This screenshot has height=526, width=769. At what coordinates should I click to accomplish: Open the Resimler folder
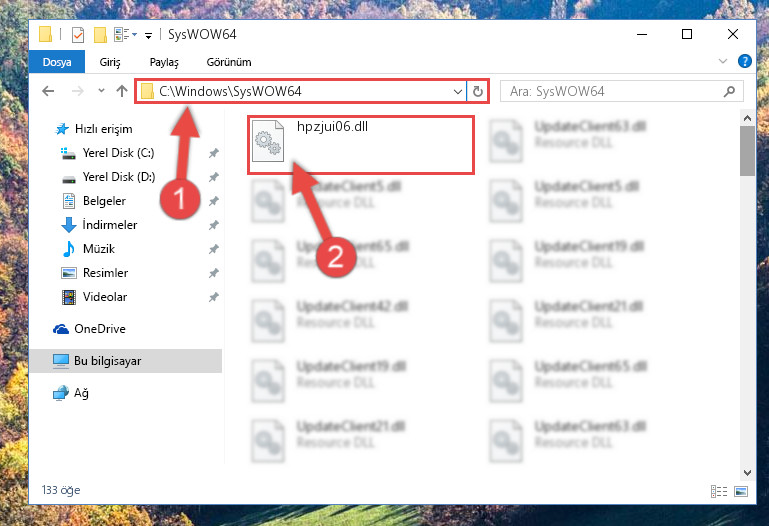[x=105, y=273]
